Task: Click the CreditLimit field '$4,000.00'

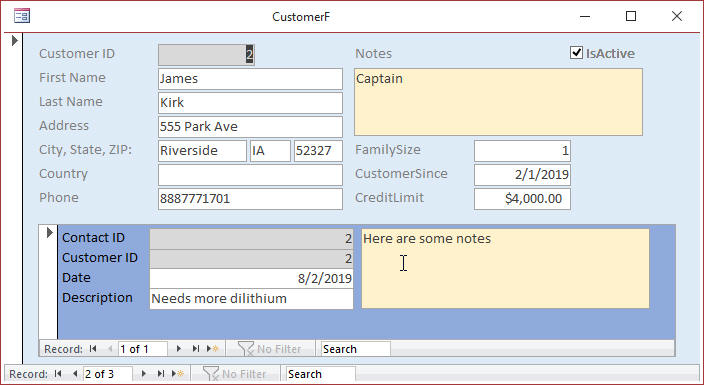Action: [x=522, y=199]
